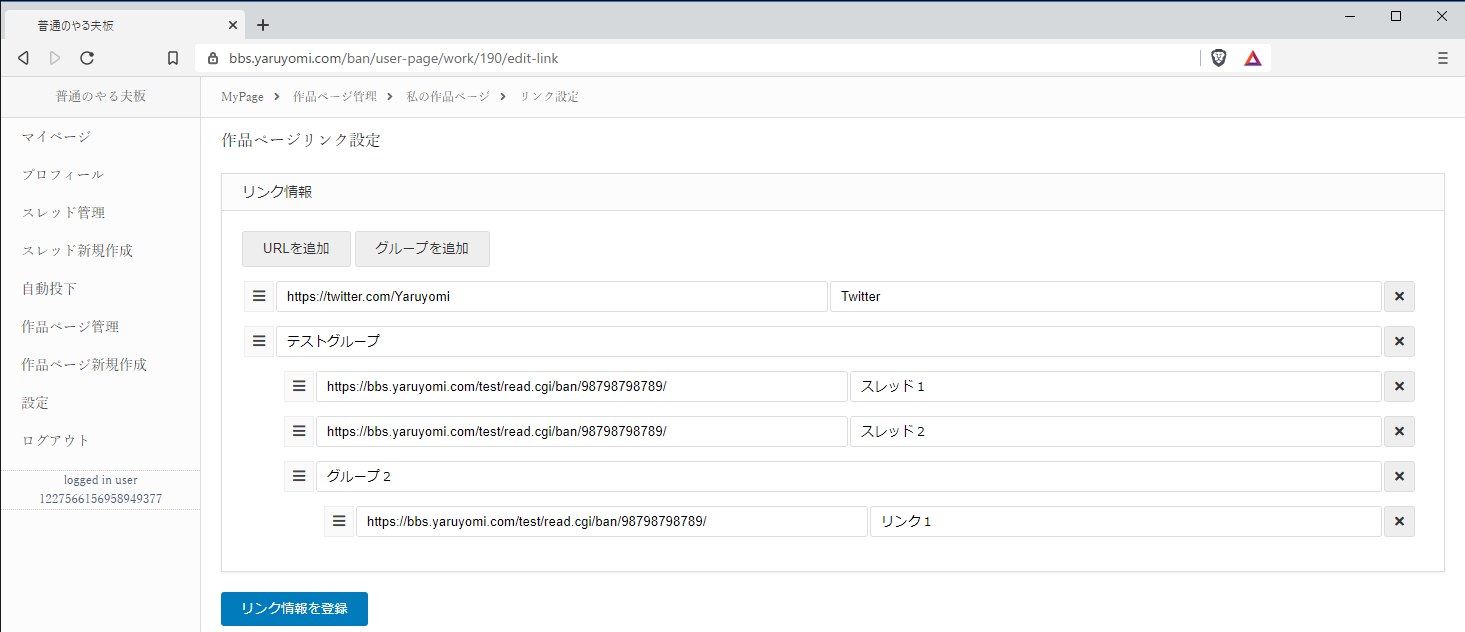The image size is (1465, 632).
Task: Click the drag handle beside リンク１ entry
Action: tap(339, 521)
